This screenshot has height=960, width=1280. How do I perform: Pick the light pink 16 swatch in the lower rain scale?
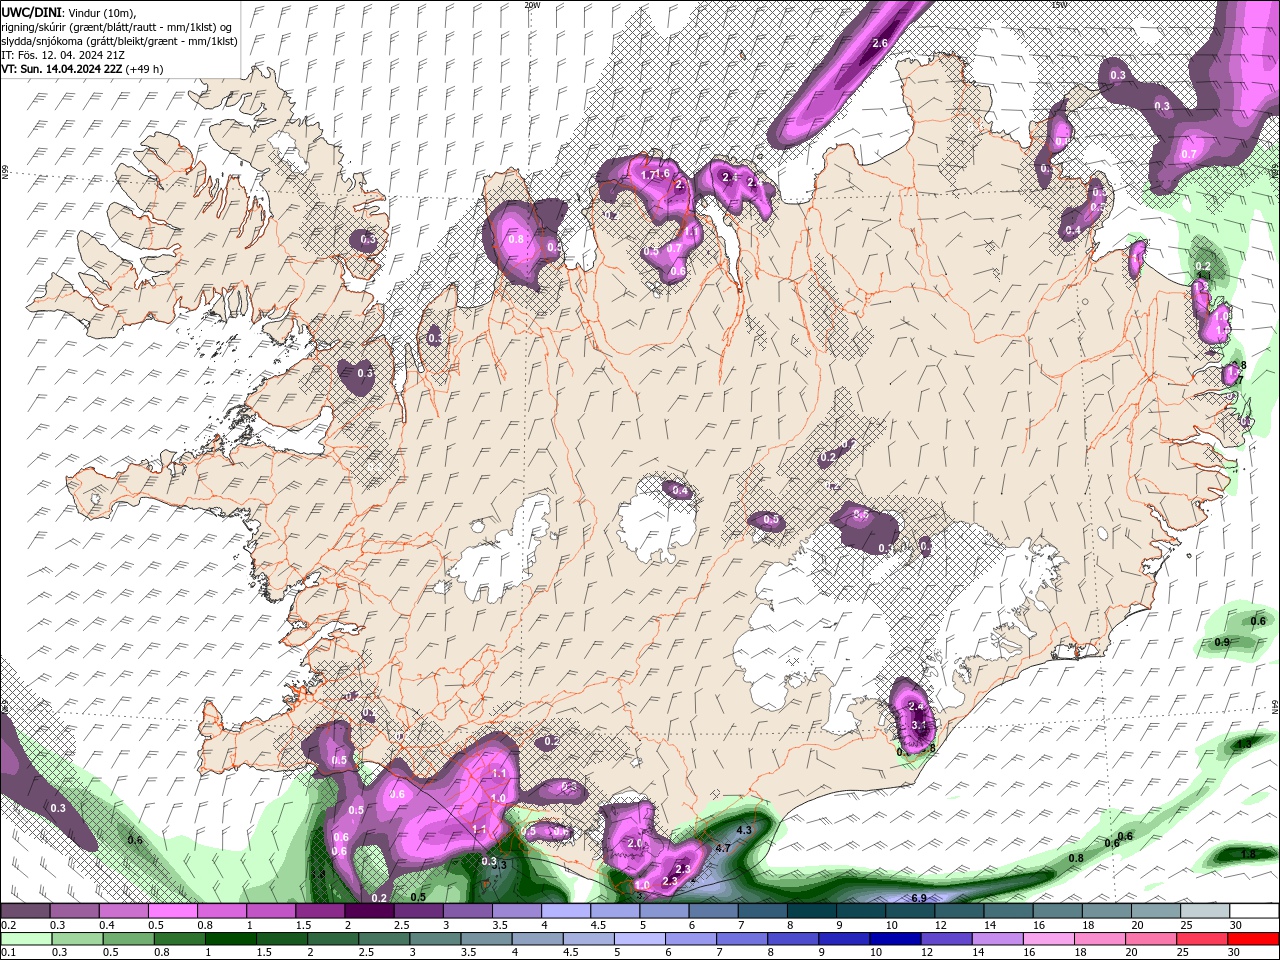tap(1048, 939)
